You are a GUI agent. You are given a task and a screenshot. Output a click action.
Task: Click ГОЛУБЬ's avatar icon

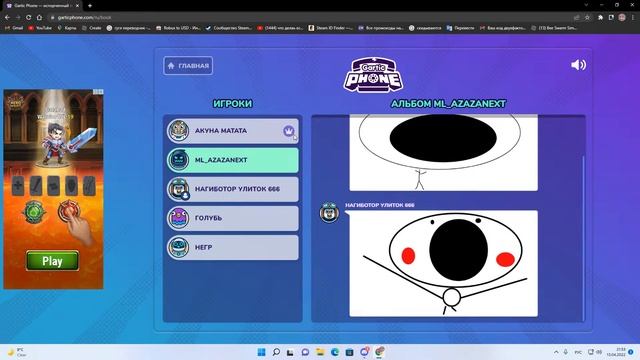point(179,218)
